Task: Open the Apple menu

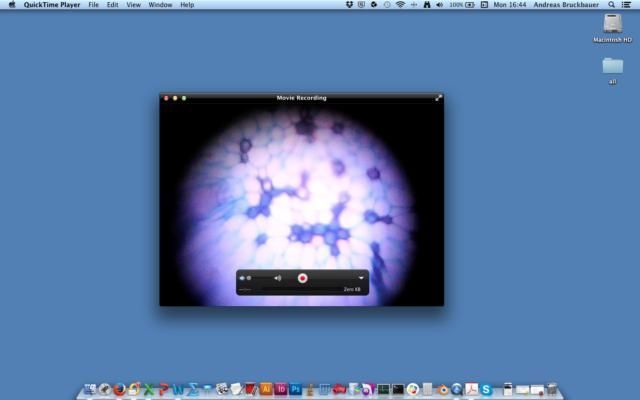Action: [x=12, y=5]
